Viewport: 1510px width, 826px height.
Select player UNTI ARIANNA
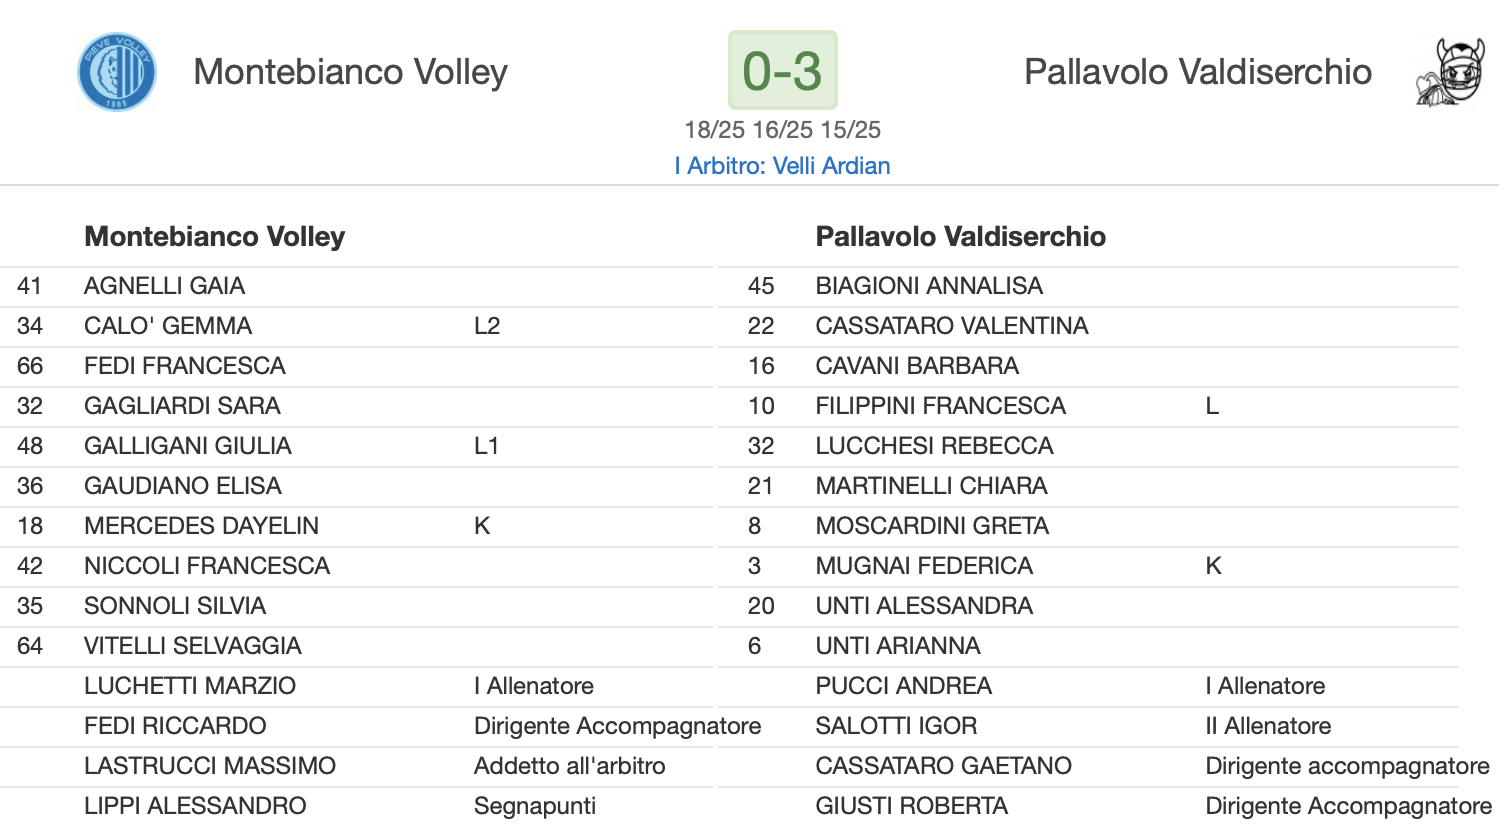898,646
